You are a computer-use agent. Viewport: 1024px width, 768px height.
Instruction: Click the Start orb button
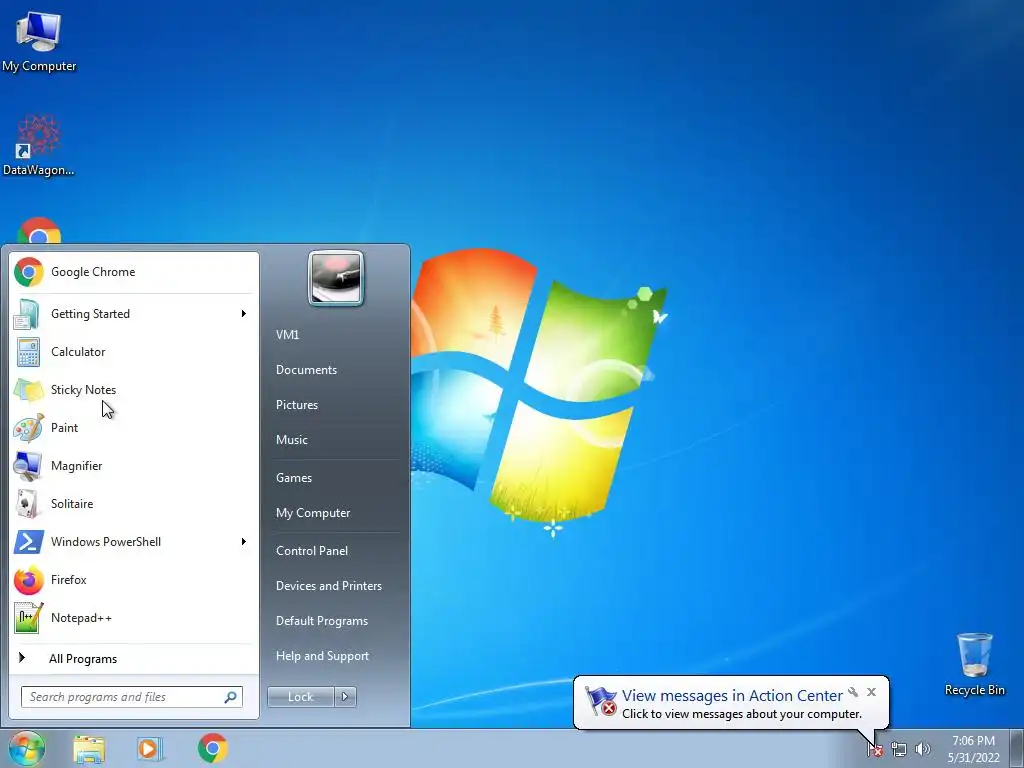coord(26,748)
